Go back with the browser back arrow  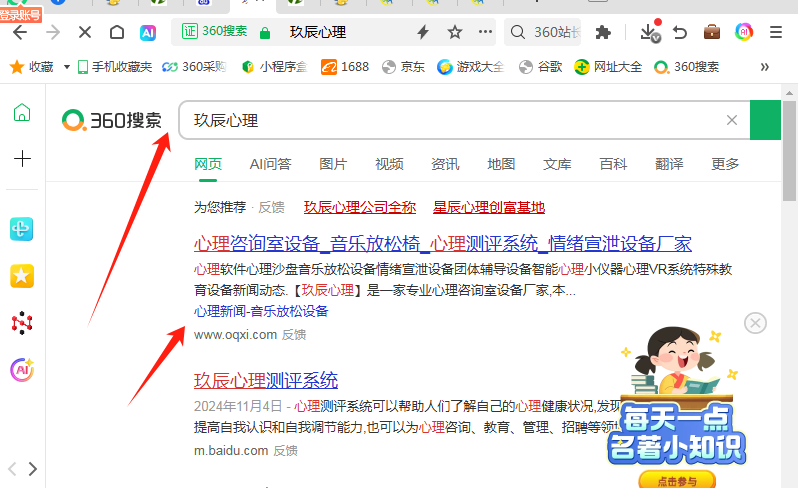click(20, 33)
